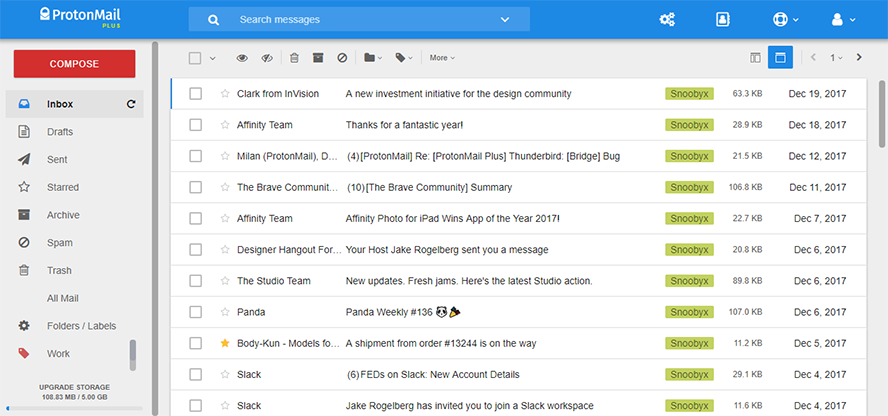Click the ProtonMail Plus logo

click(80, 17)
